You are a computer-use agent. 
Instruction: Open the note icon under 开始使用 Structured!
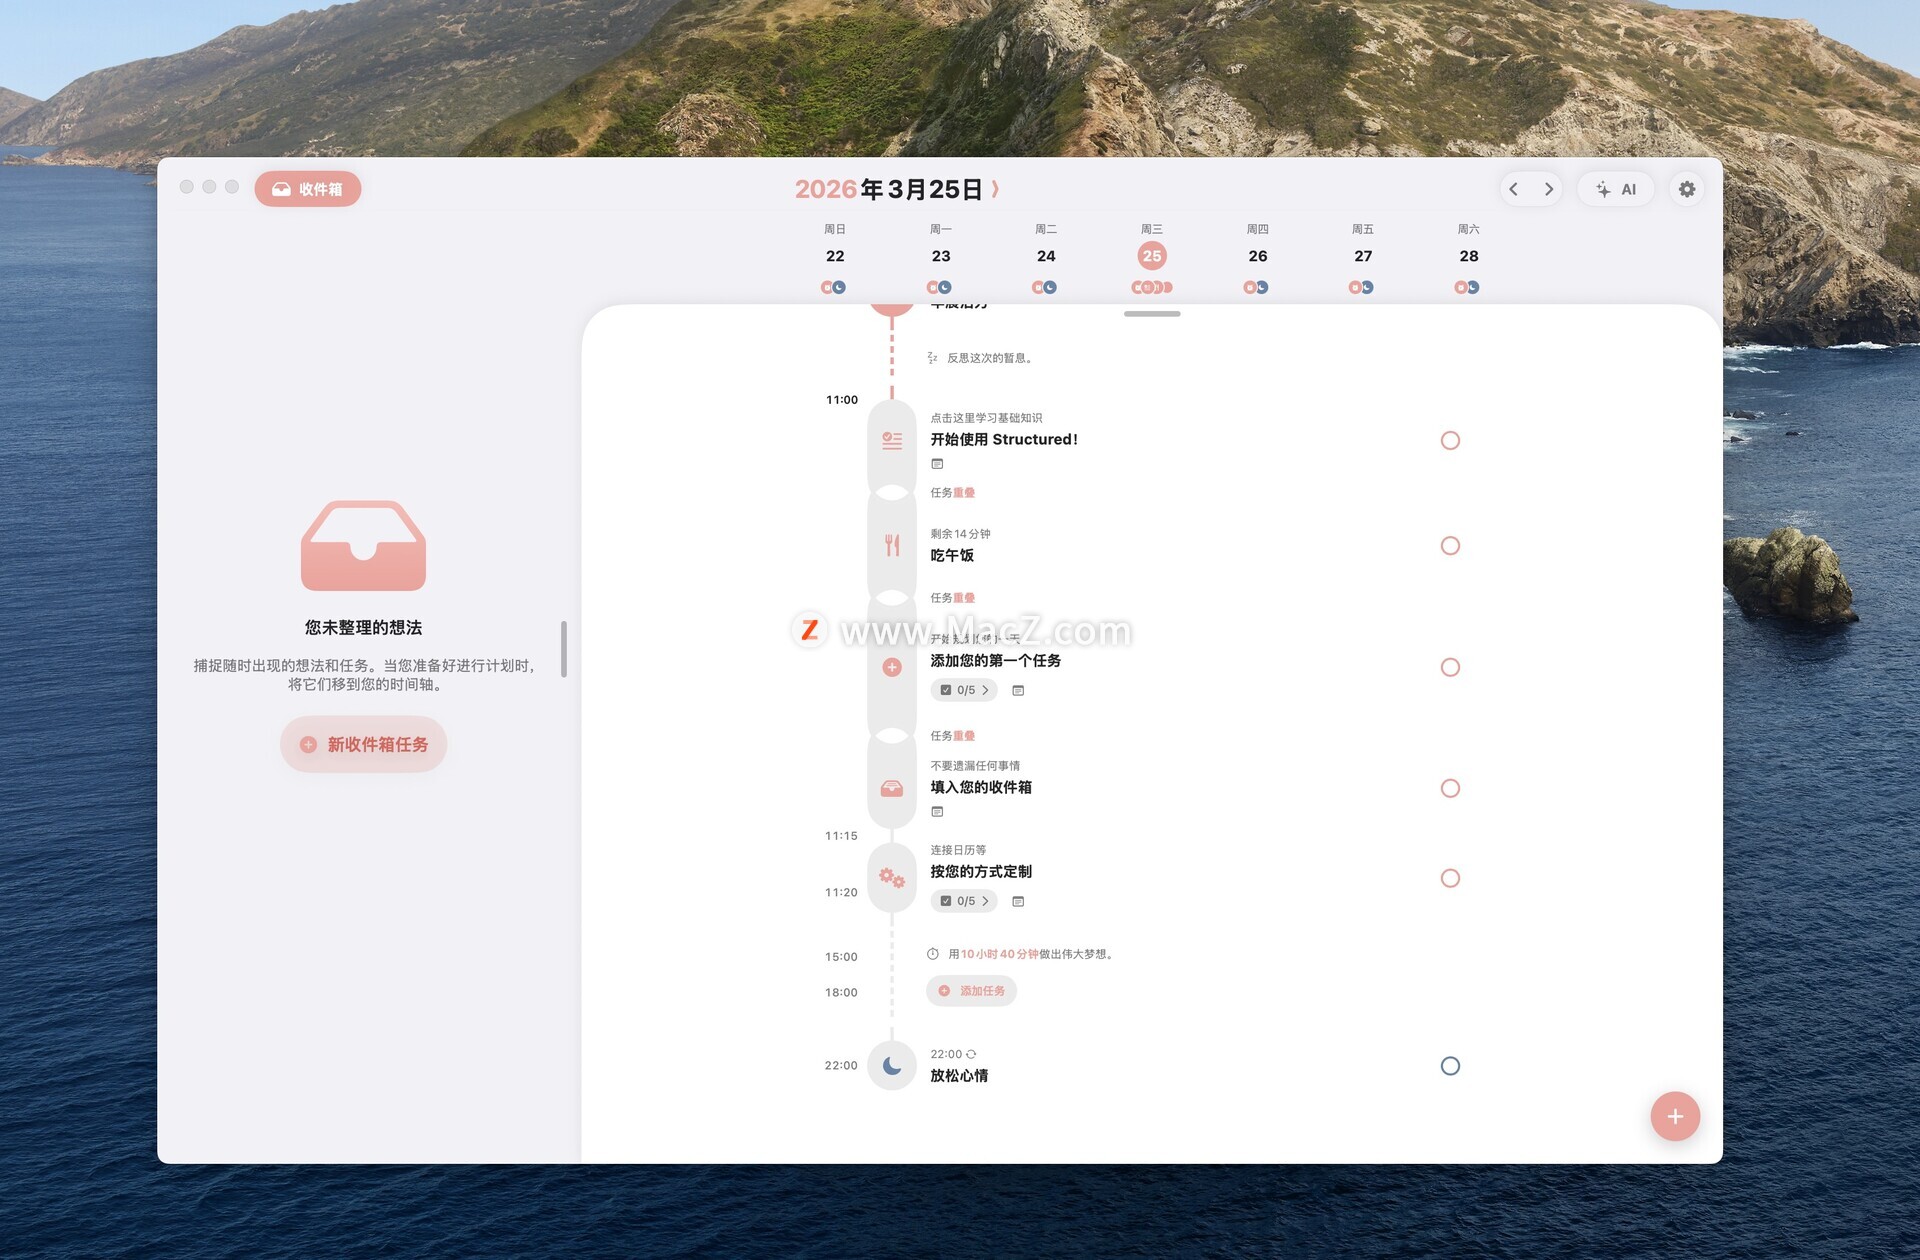tap(937, 464)
